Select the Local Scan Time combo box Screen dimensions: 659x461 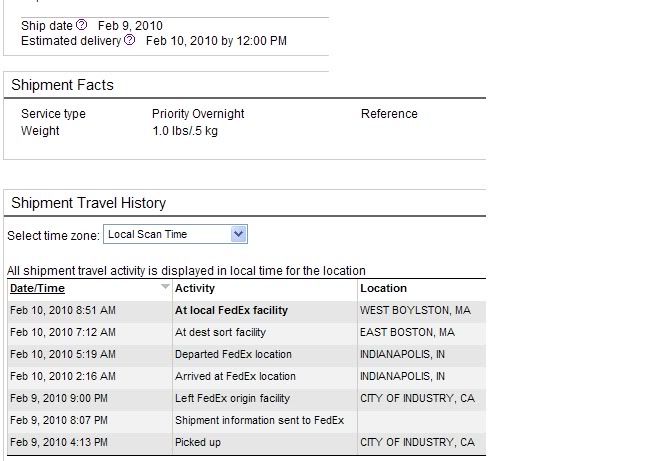[x=175, y=234]
